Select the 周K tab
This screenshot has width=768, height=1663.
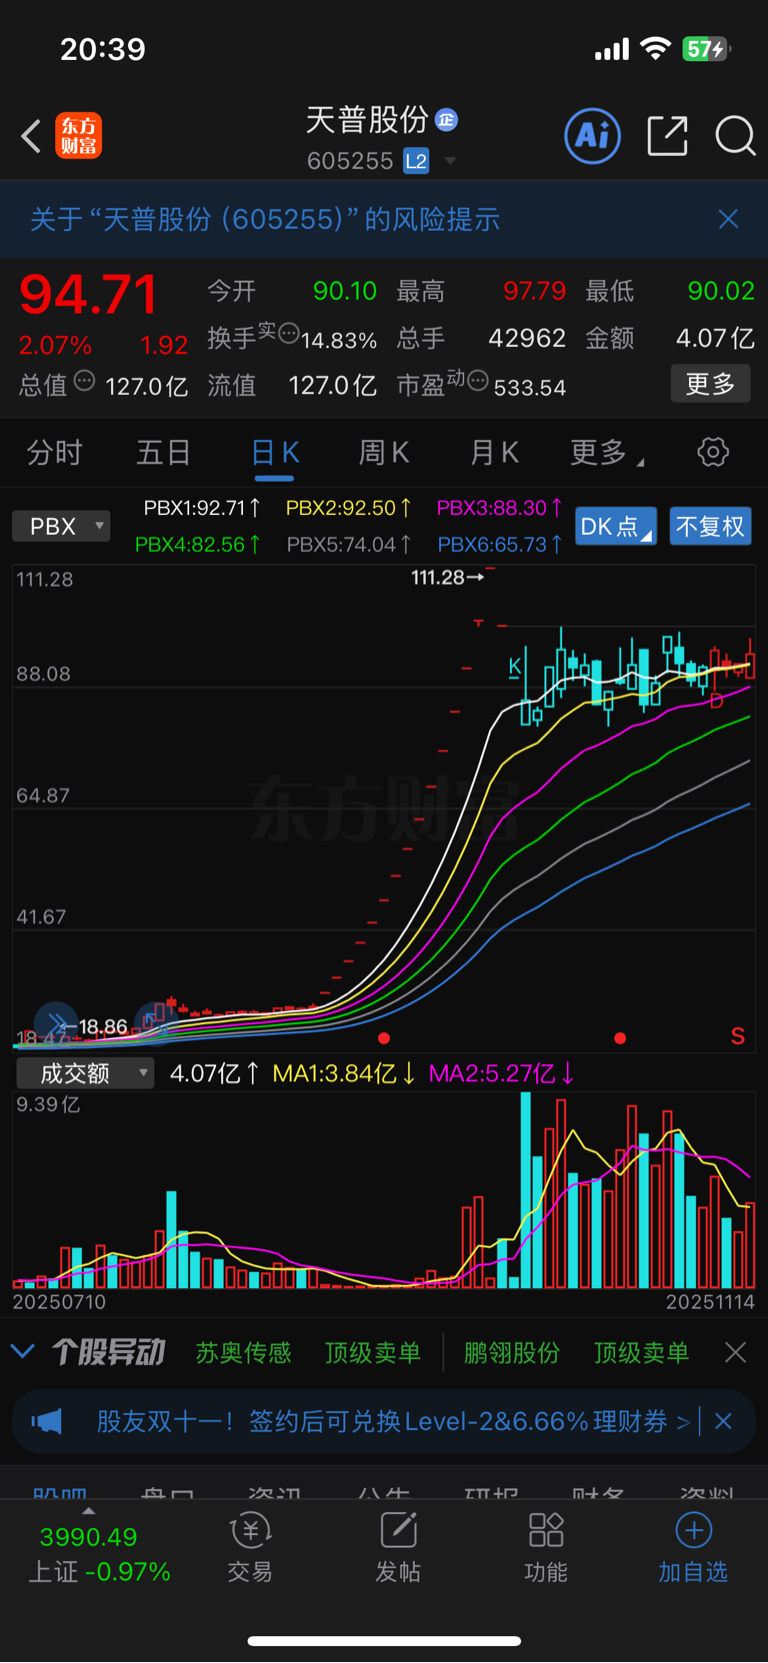[x=384, y=453]
